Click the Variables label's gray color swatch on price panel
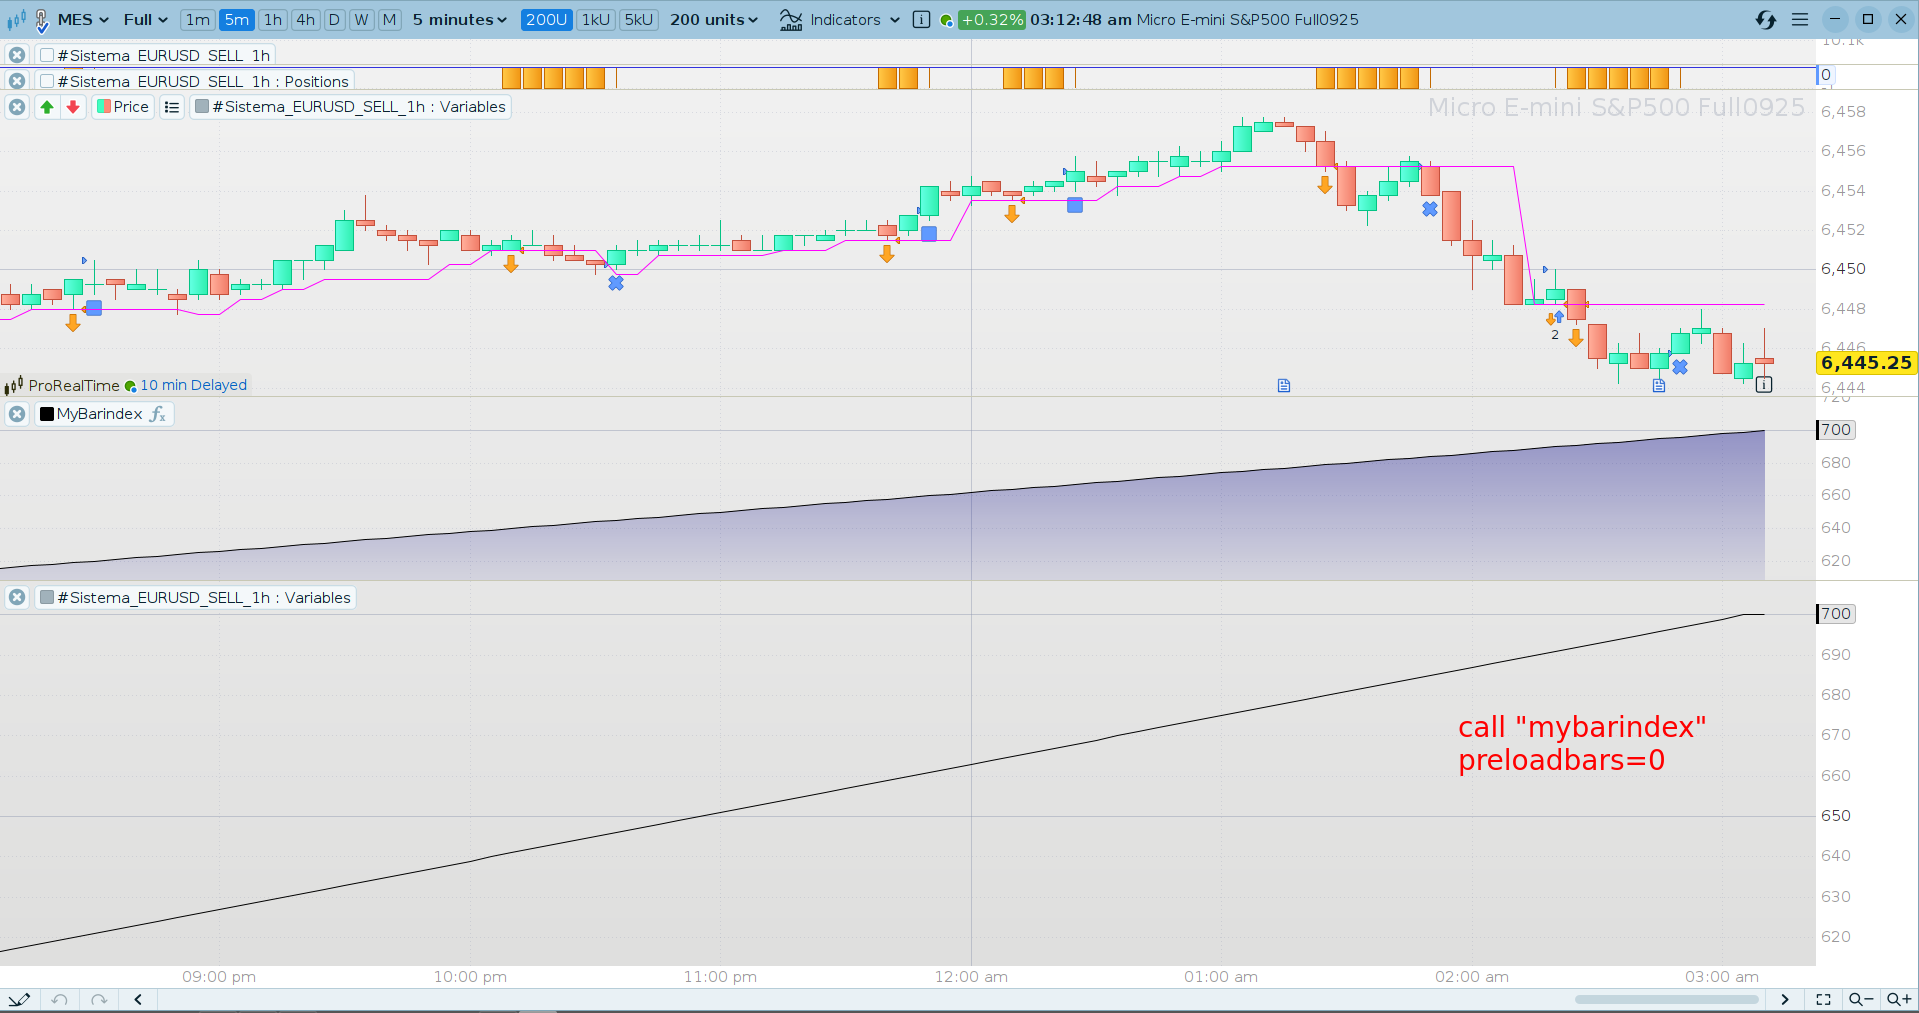 (x=202, y=107)
